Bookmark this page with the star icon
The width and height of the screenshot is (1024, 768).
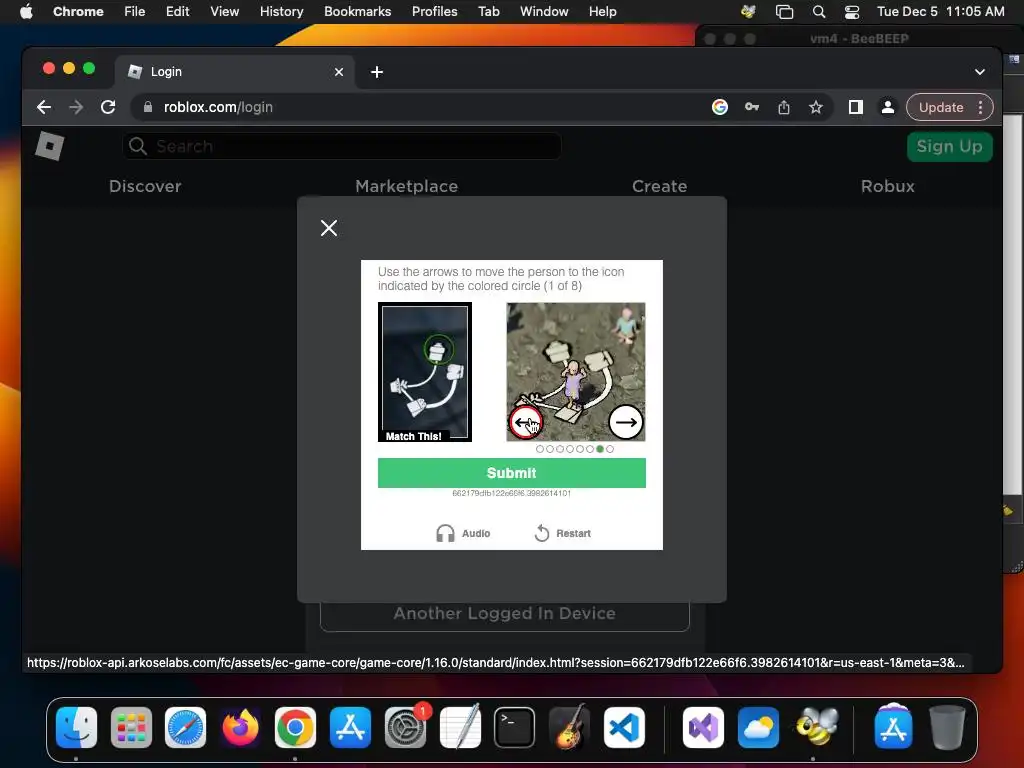point(816,107)
